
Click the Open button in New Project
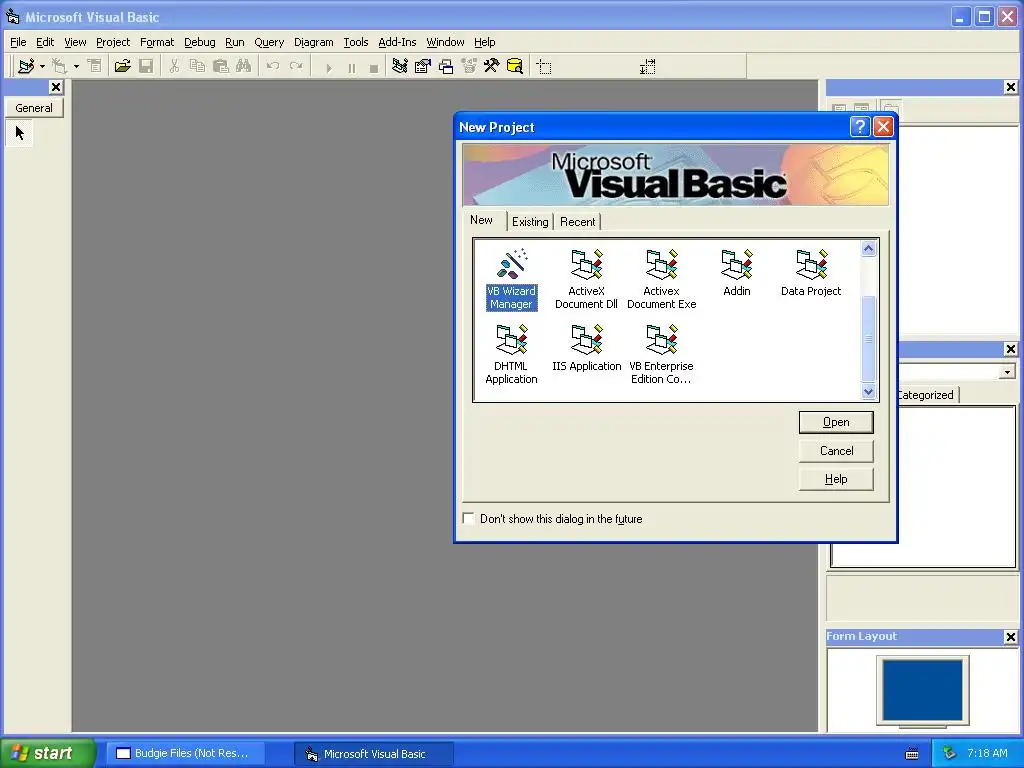tap(836, 423)
